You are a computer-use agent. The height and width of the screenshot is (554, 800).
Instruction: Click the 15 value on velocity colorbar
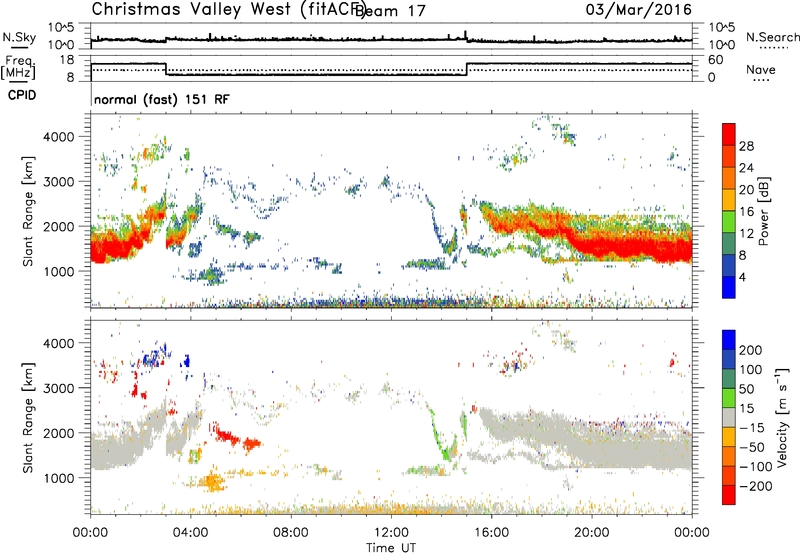746,409
